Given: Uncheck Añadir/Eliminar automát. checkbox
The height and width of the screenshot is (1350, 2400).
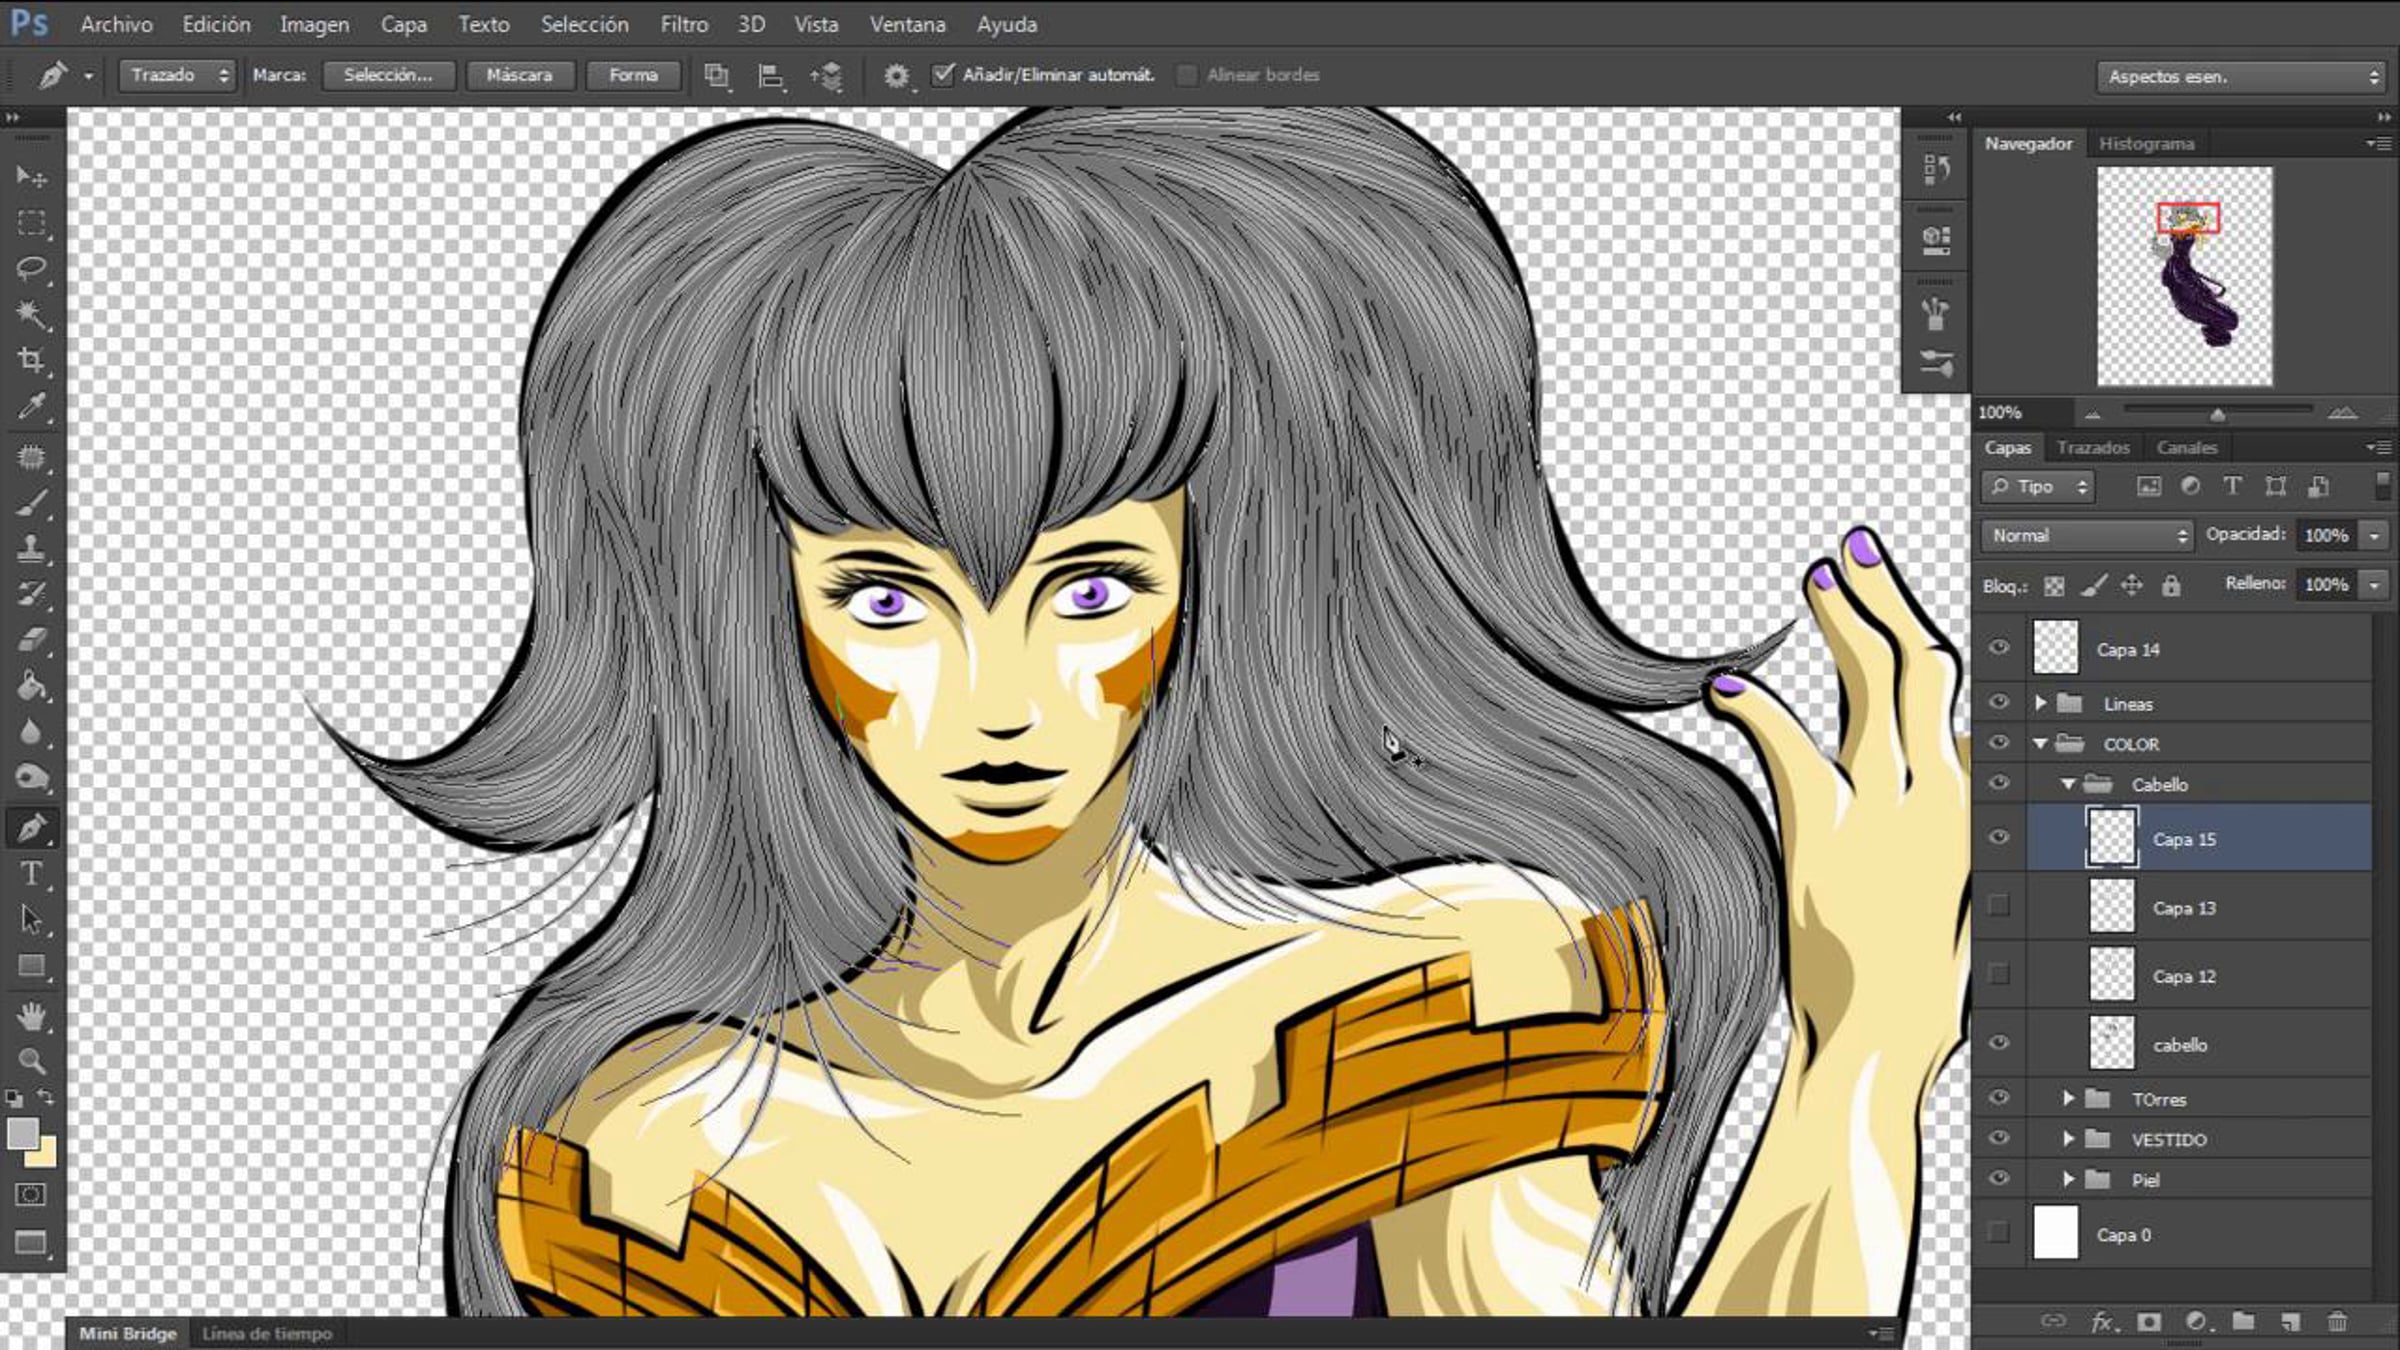Looking at the screenshot, I should click(x=943, y=75).
